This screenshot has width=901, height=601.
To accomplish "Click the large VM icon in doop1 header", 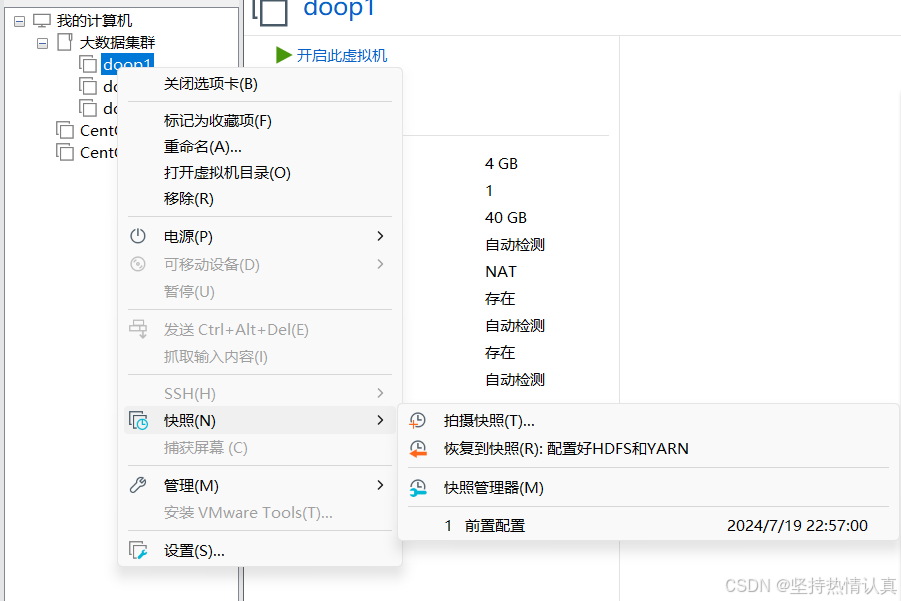I will point(270,11).
